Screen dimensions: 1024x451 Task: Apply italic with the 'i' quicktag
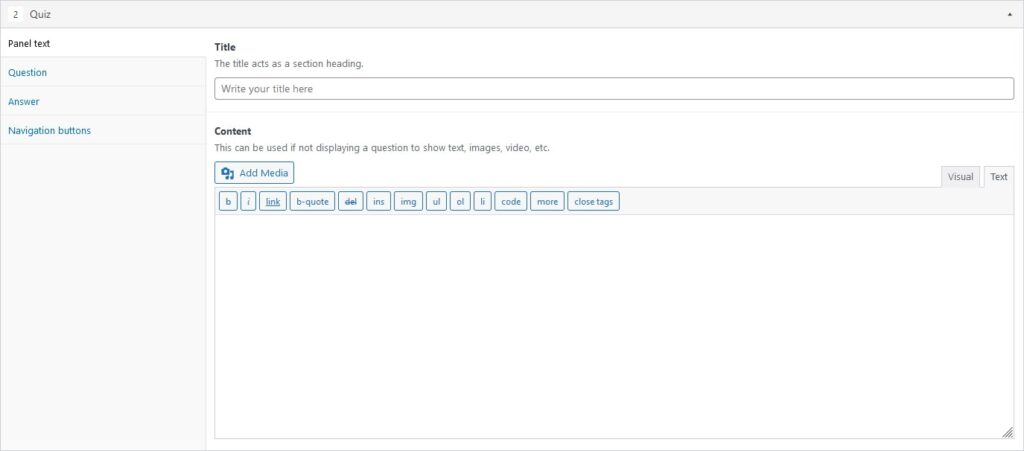click(x=248, y=202)
